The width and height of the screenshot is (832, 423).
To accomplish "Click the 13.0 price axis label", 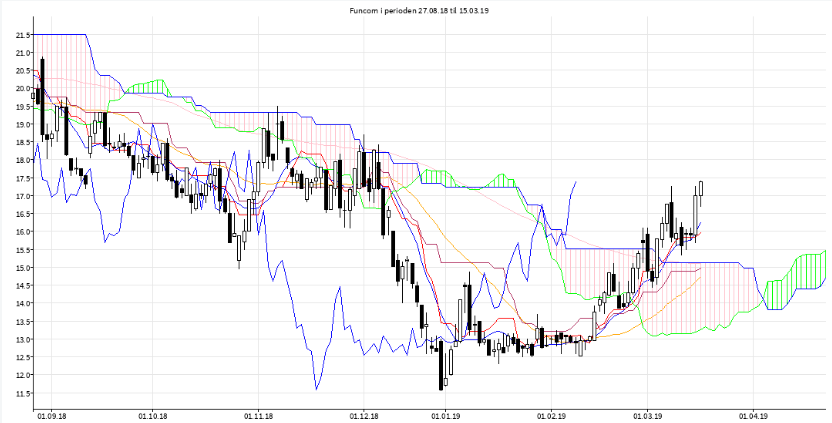I will [22, 339].
